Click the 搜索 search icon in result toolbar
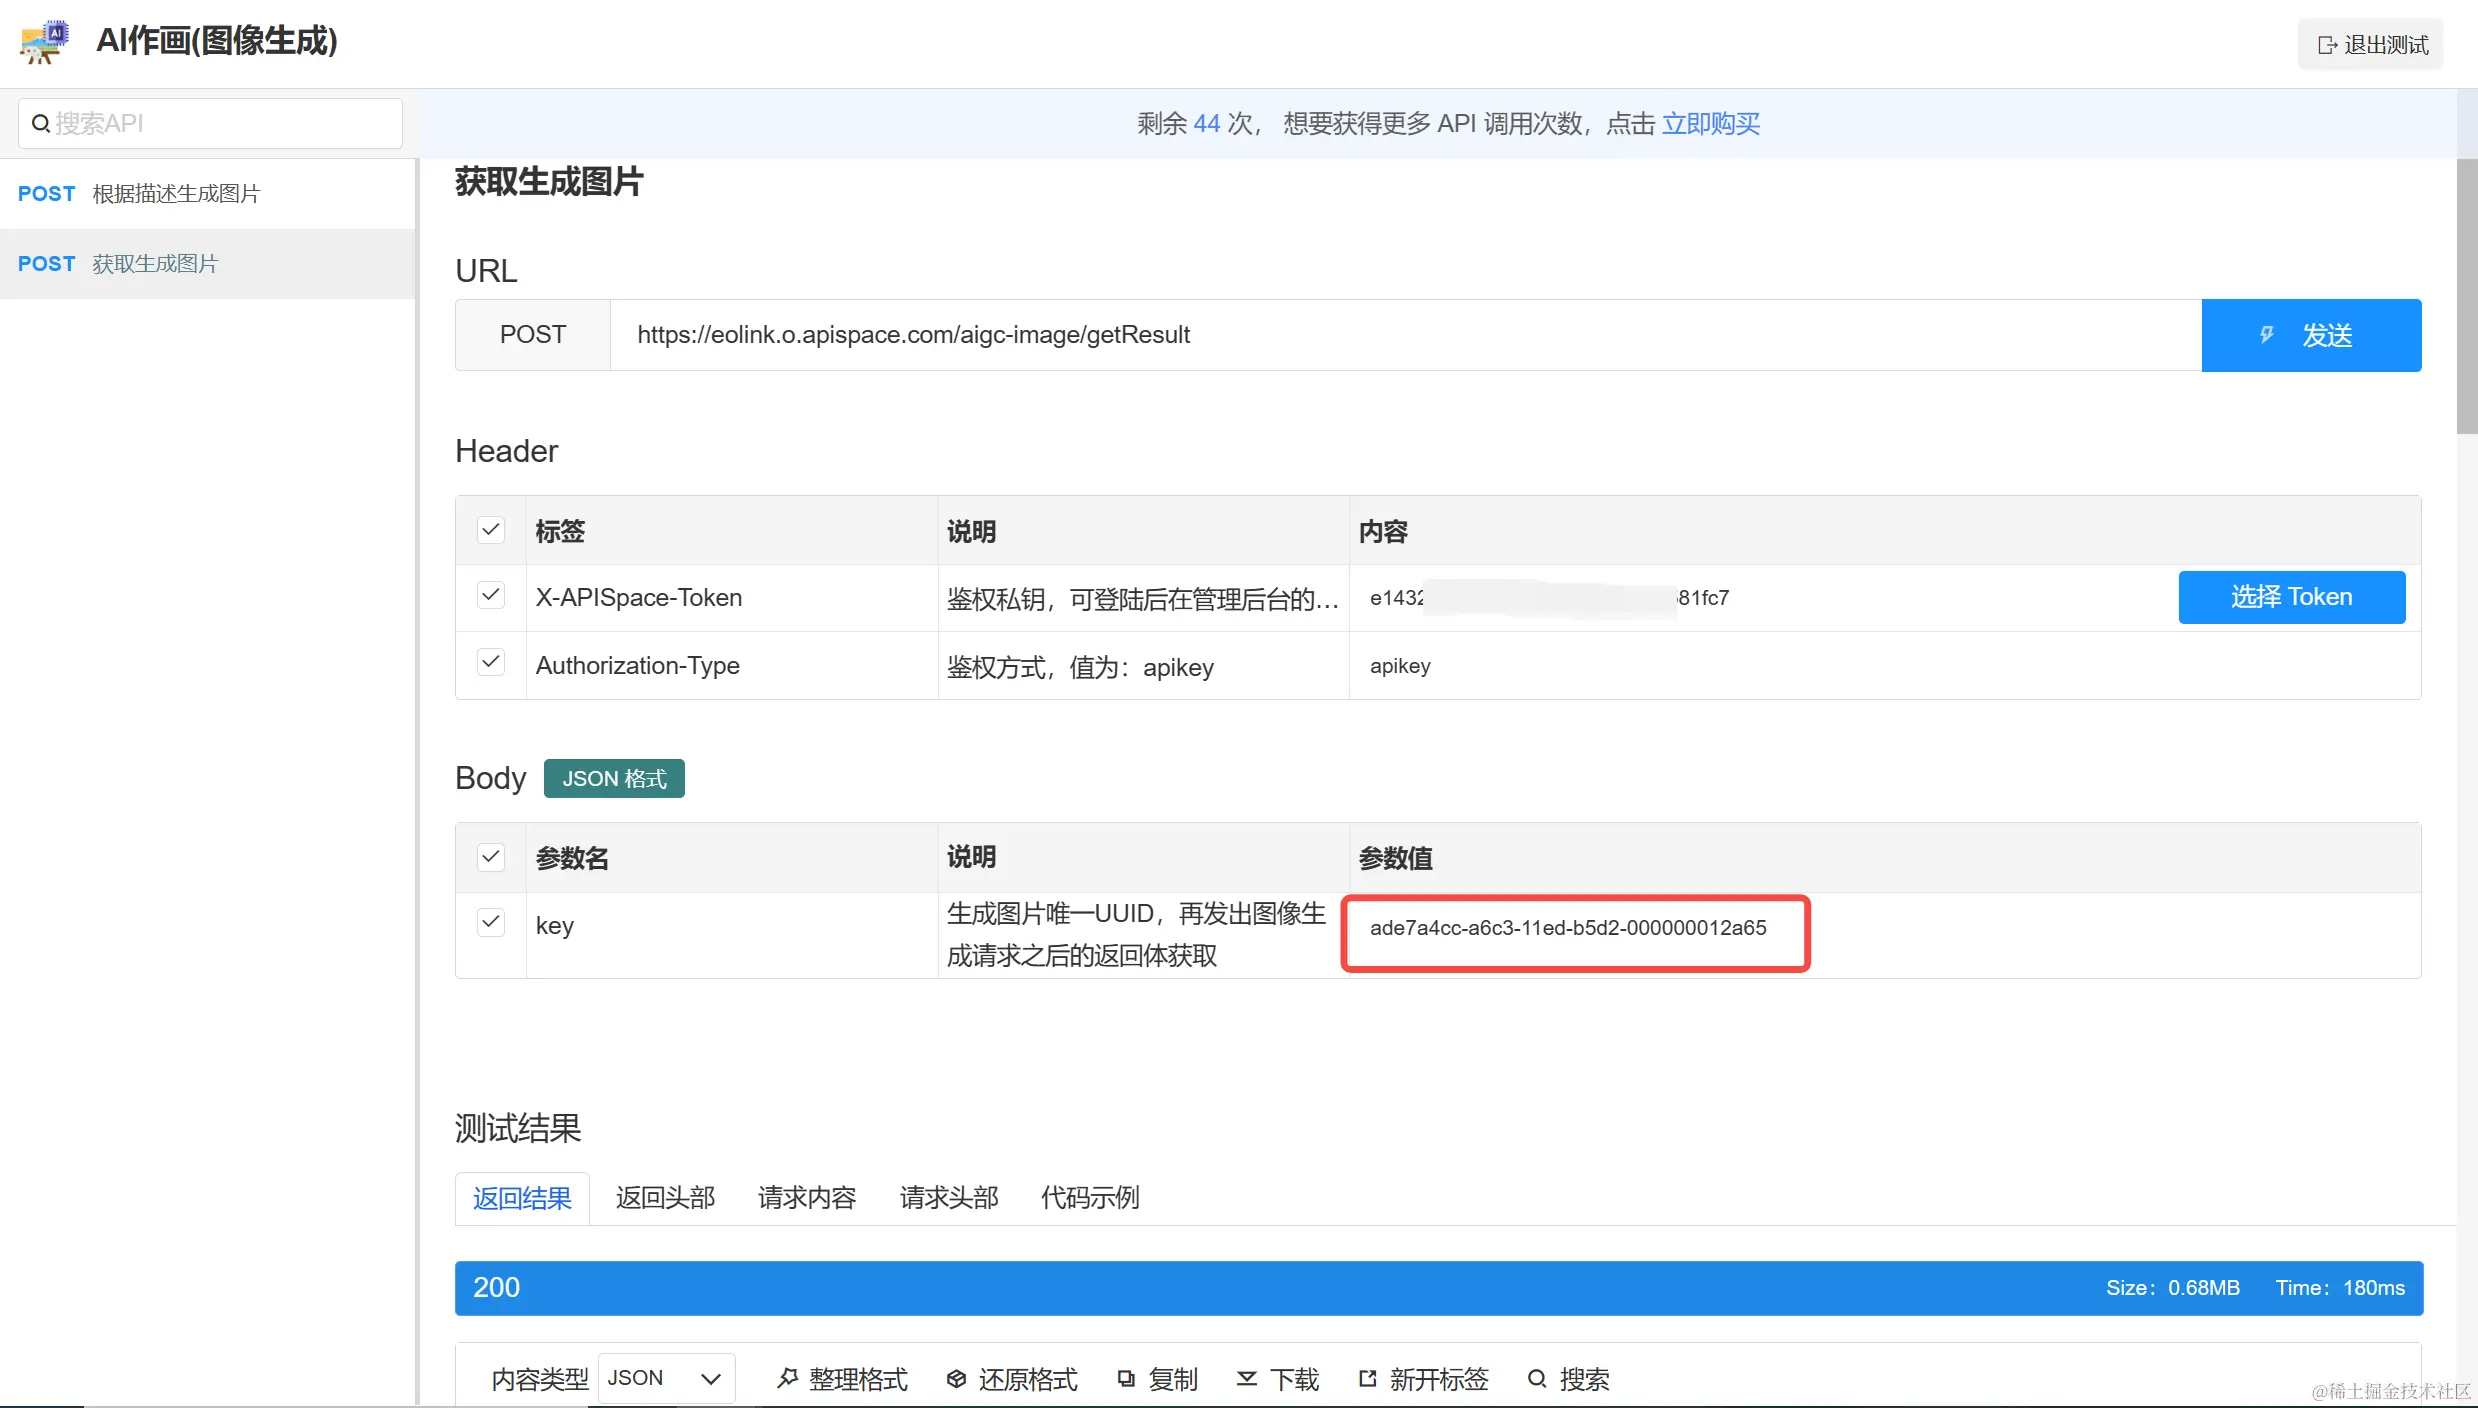 tap(1537, 1379)
